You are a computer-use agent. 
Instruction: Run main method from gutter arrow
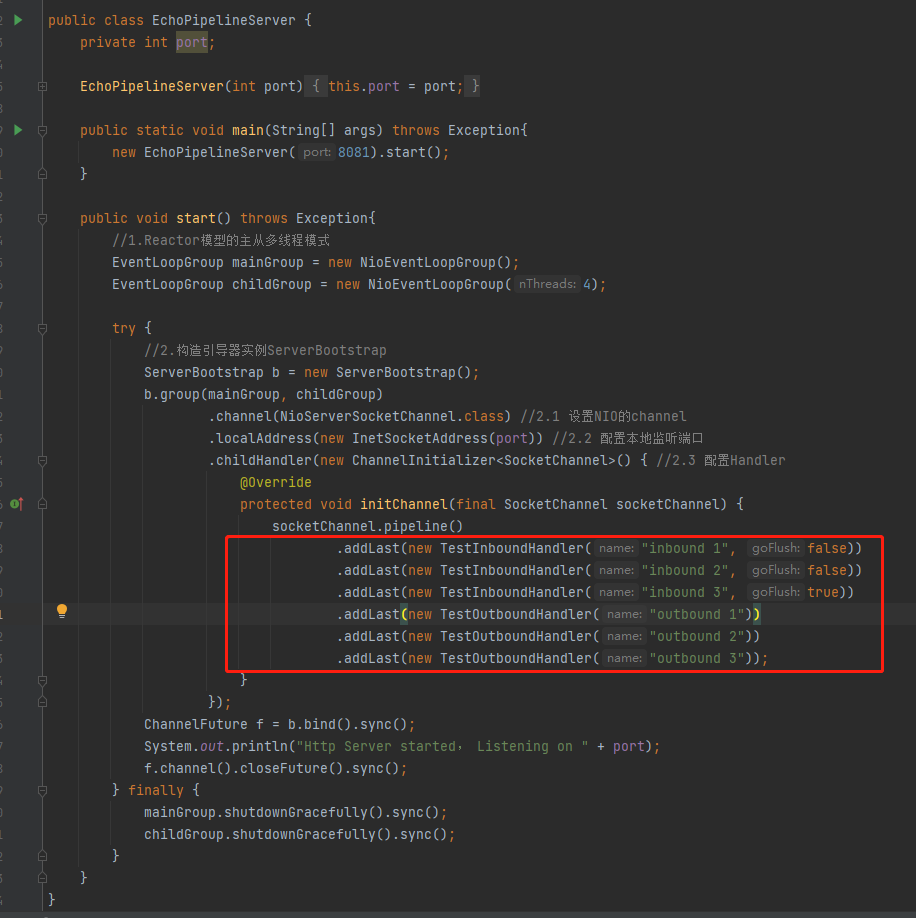[18, 130]
